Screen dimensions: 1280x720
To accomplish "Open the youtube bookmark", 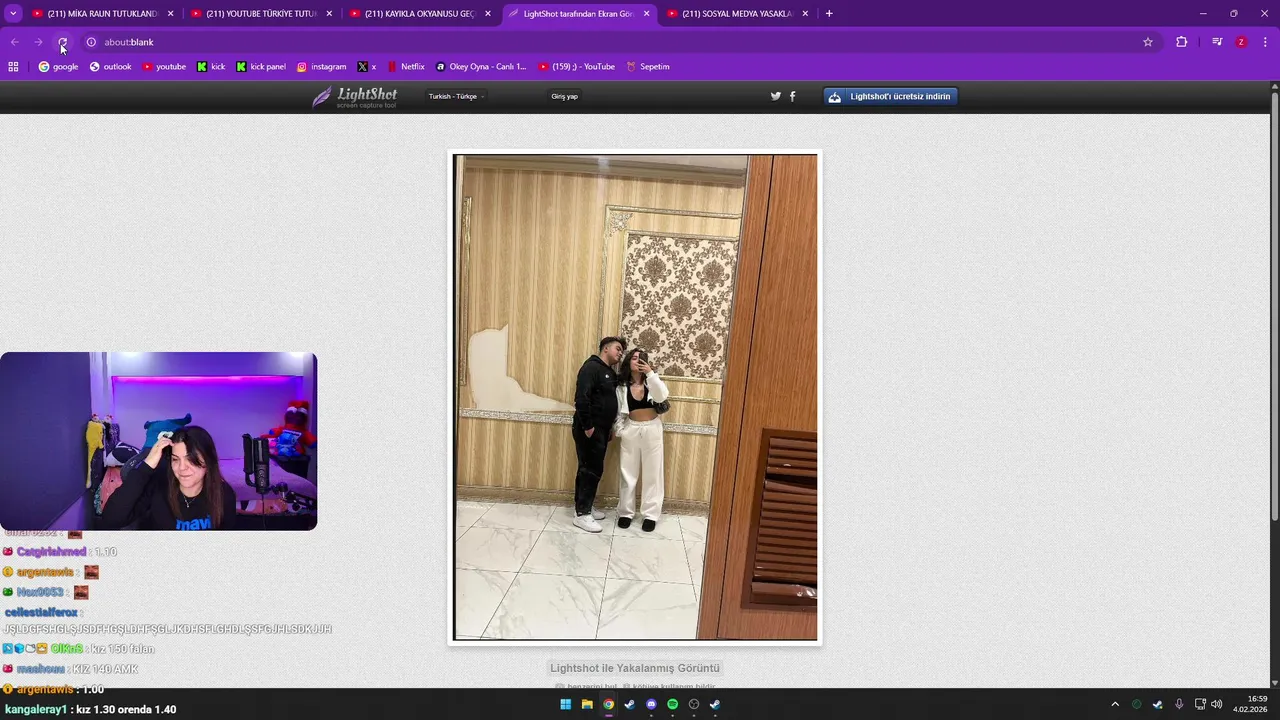I will 164,67.
